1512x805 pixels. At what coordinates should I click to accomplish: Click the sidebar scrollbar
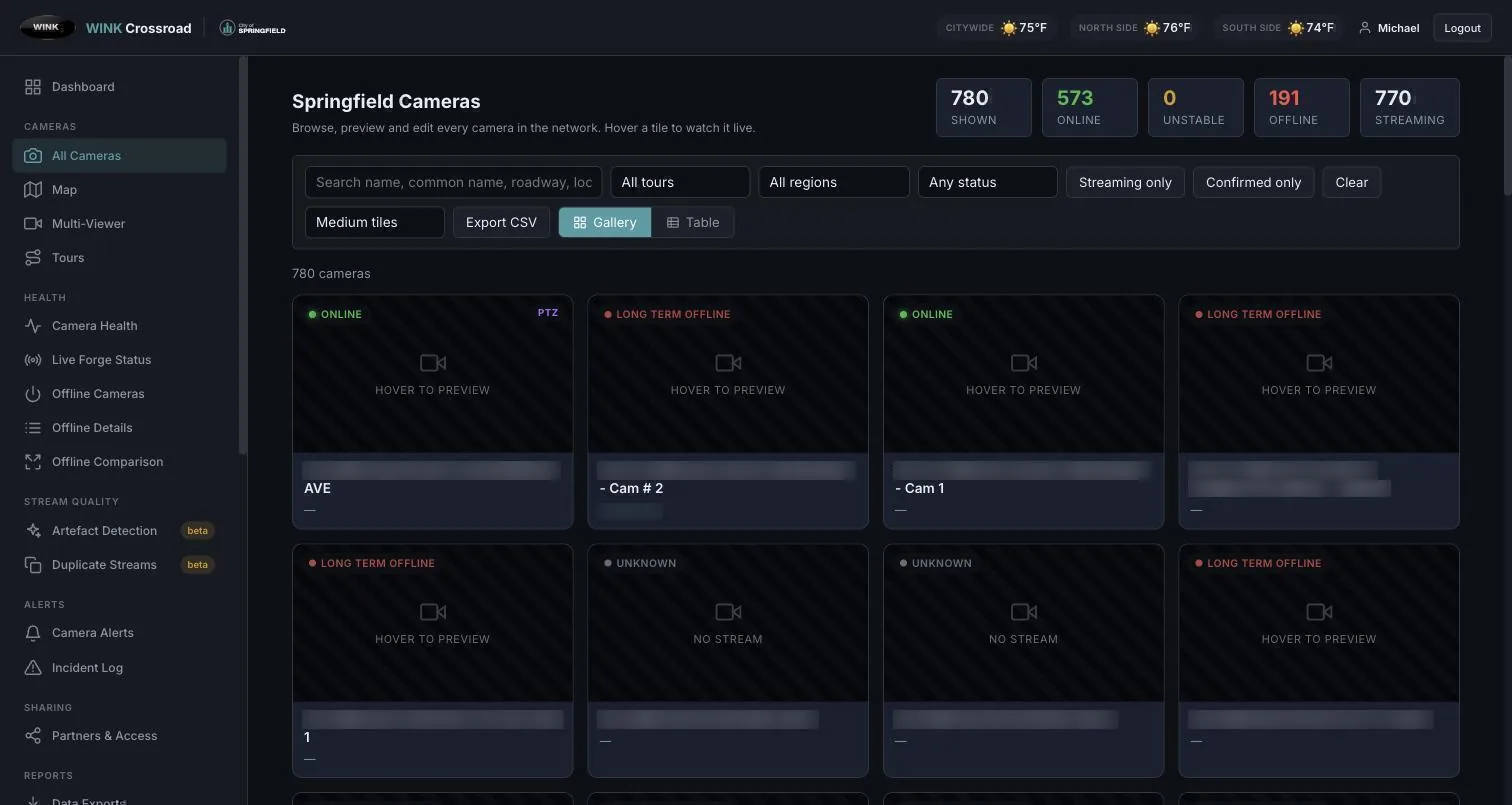[243, 255]
